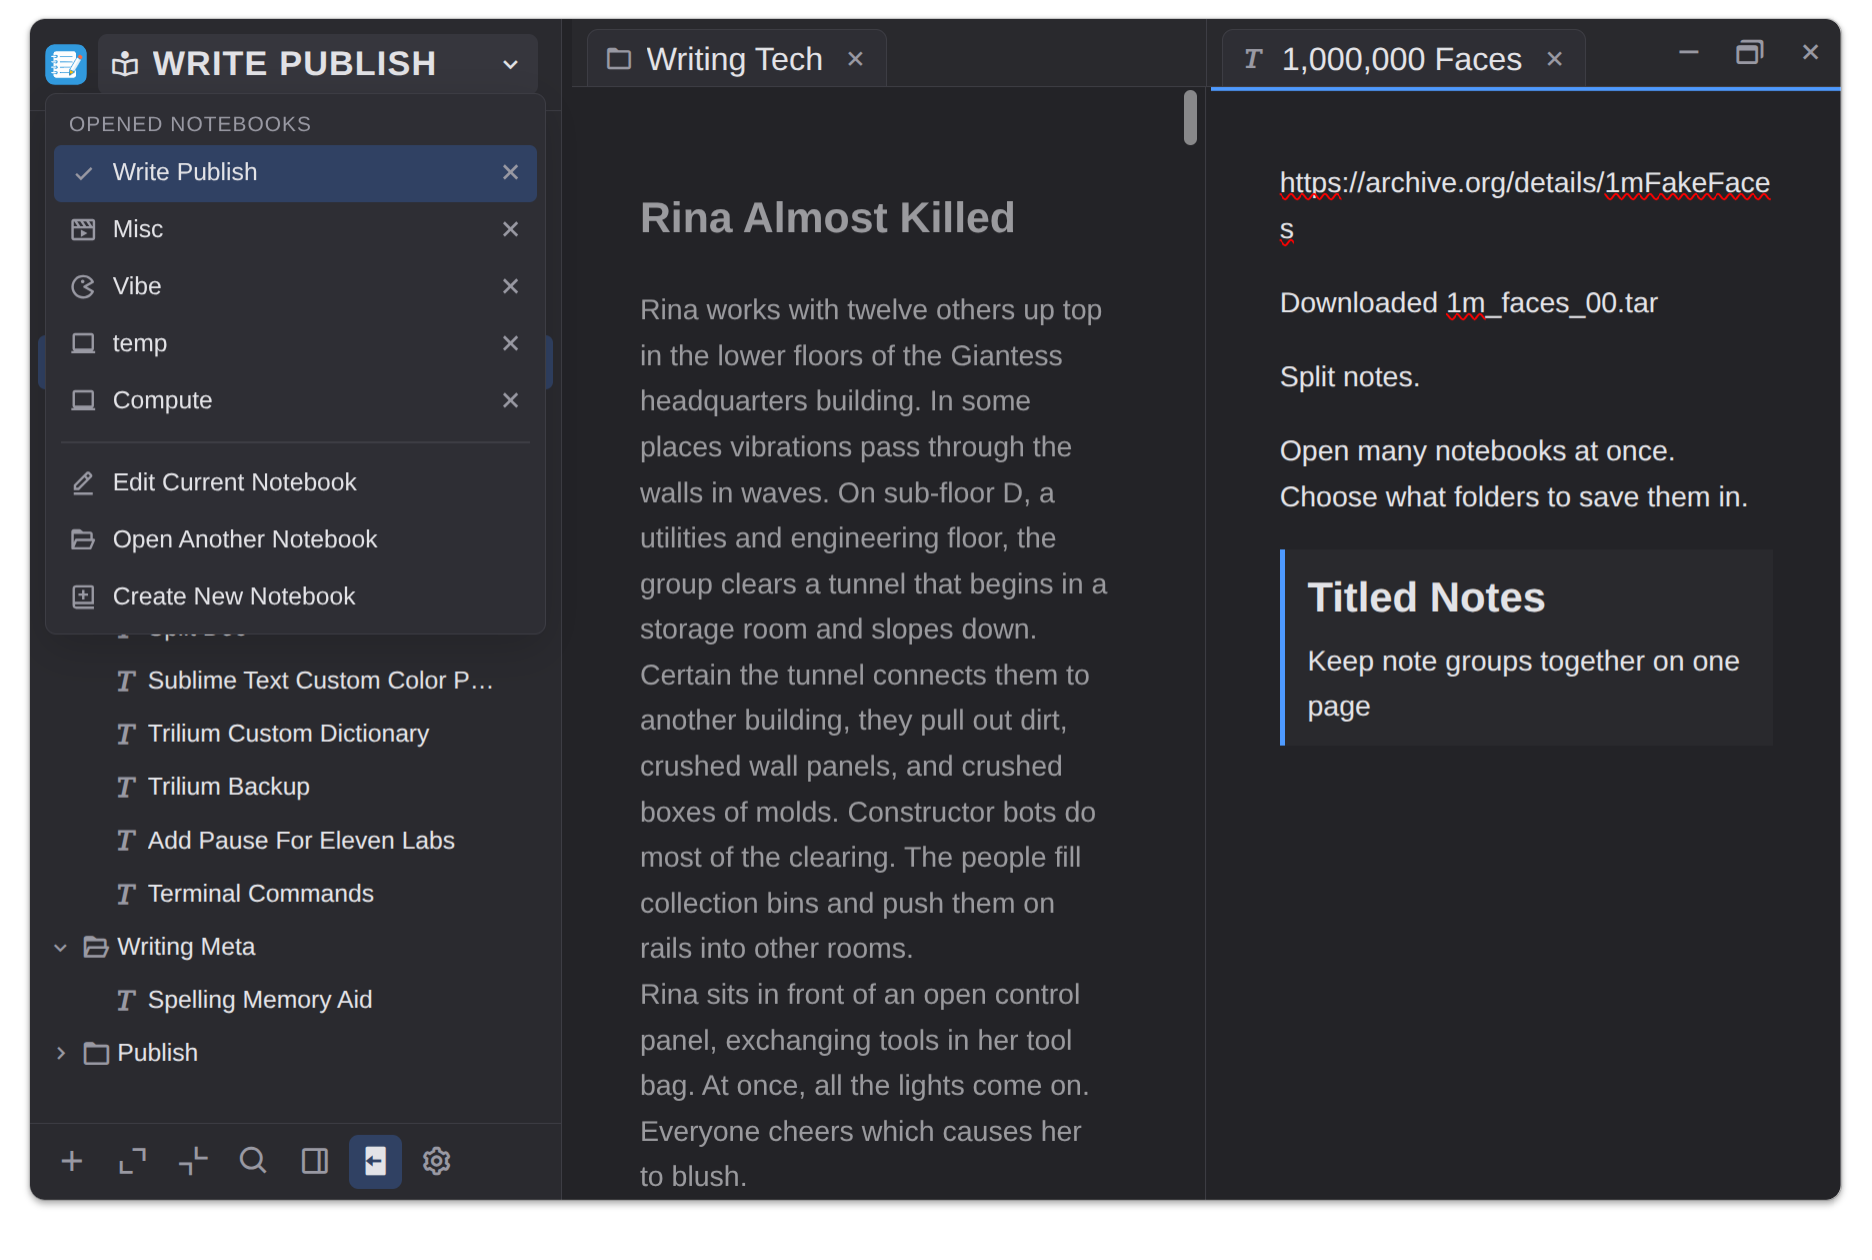Toggle the highlighted sidebar collapse button

(x=375, y=1162)
